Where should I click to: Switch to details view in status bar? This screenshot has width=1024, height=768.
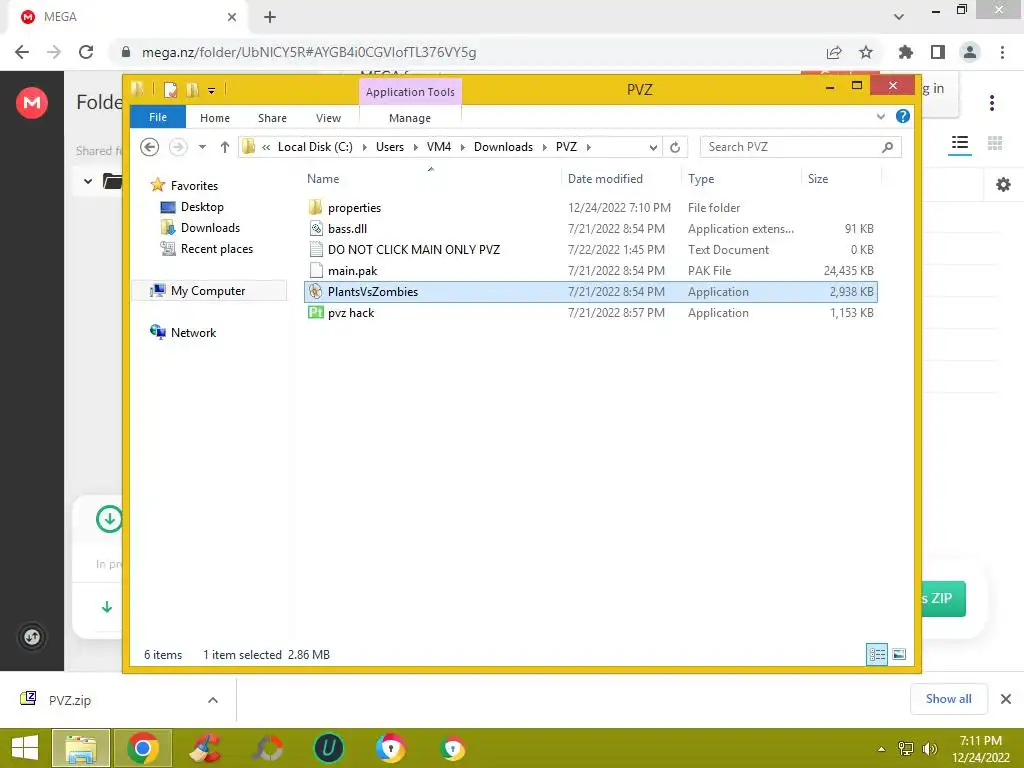876,654
